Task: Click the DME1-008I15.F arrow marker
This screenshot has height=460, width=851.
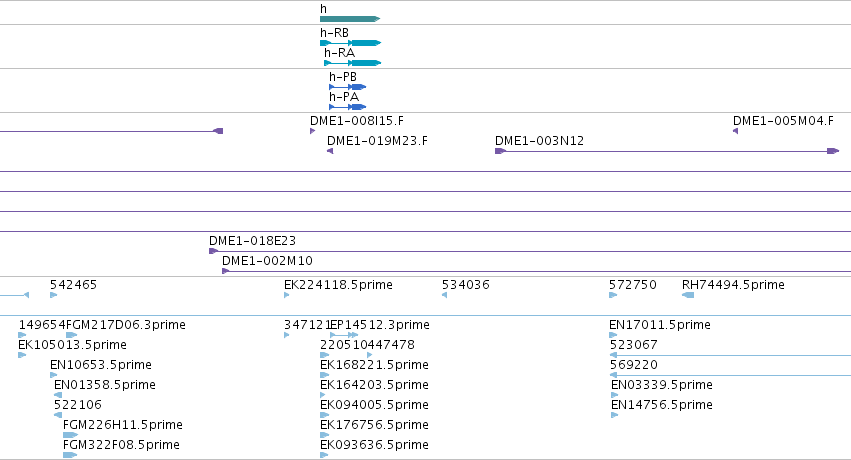Action: click(313, 131)
